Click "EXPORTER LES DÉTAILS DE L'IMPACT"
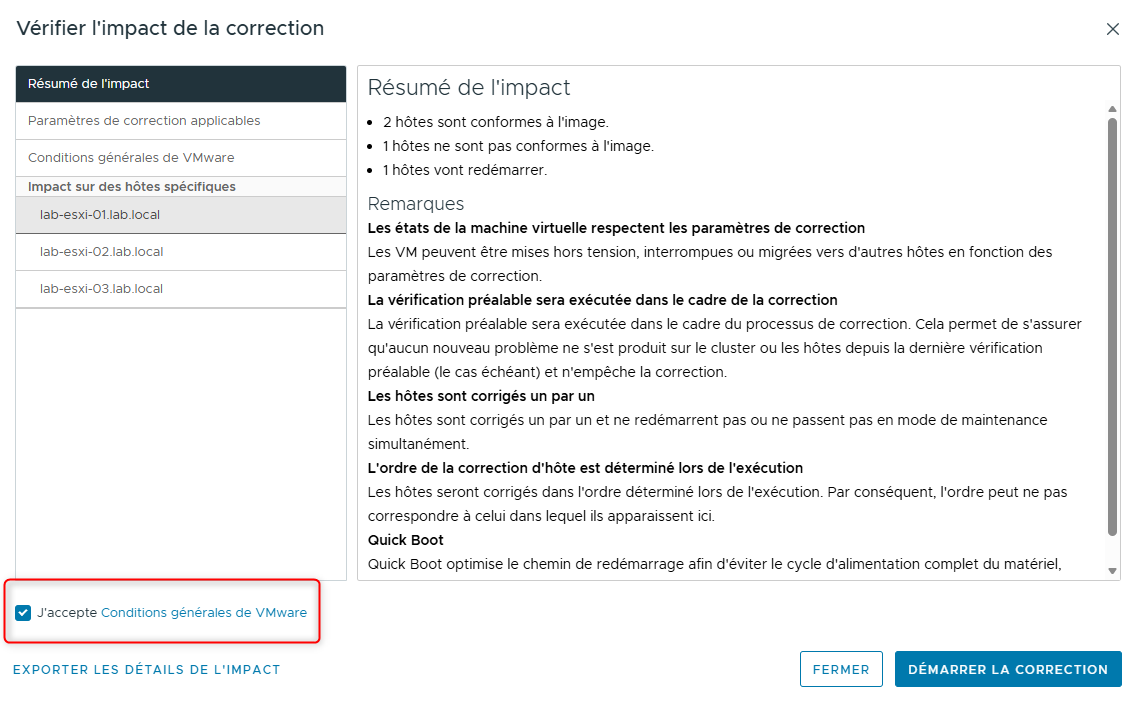The width and height of the screenshot is (1134, 705). (x=147, y=669)
